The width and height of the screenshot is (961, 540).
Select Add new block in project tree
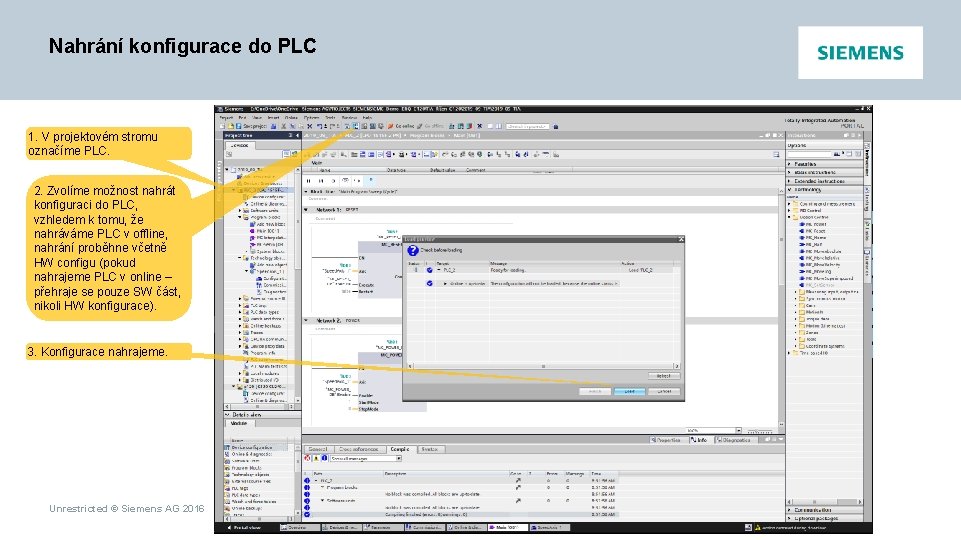[x=267, y=224]
